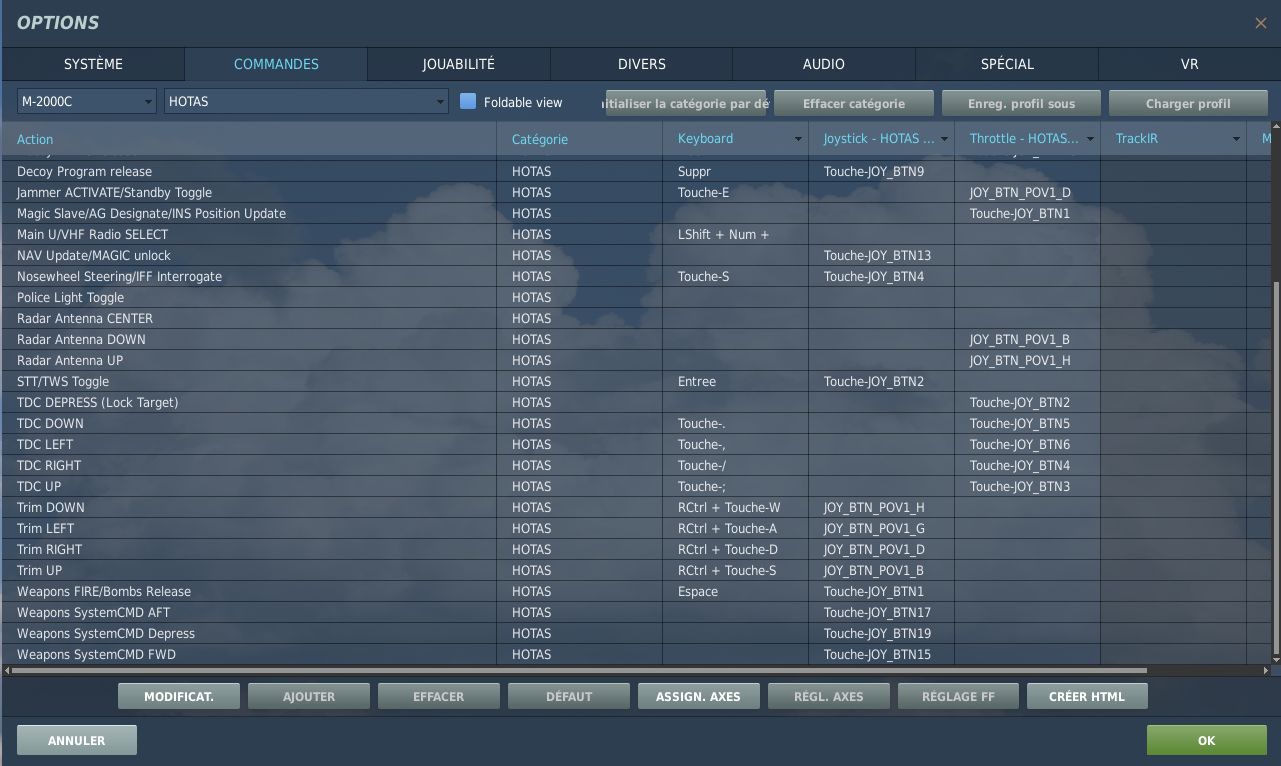Open the M-2000C aircraft dropdown
1281x766 pixels.
87,101
